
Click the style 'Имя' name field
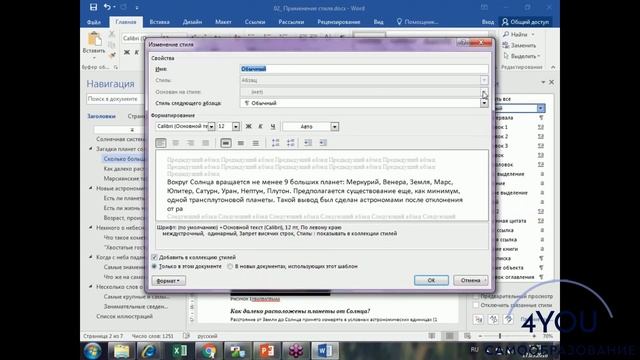click(x=364, y=69)
